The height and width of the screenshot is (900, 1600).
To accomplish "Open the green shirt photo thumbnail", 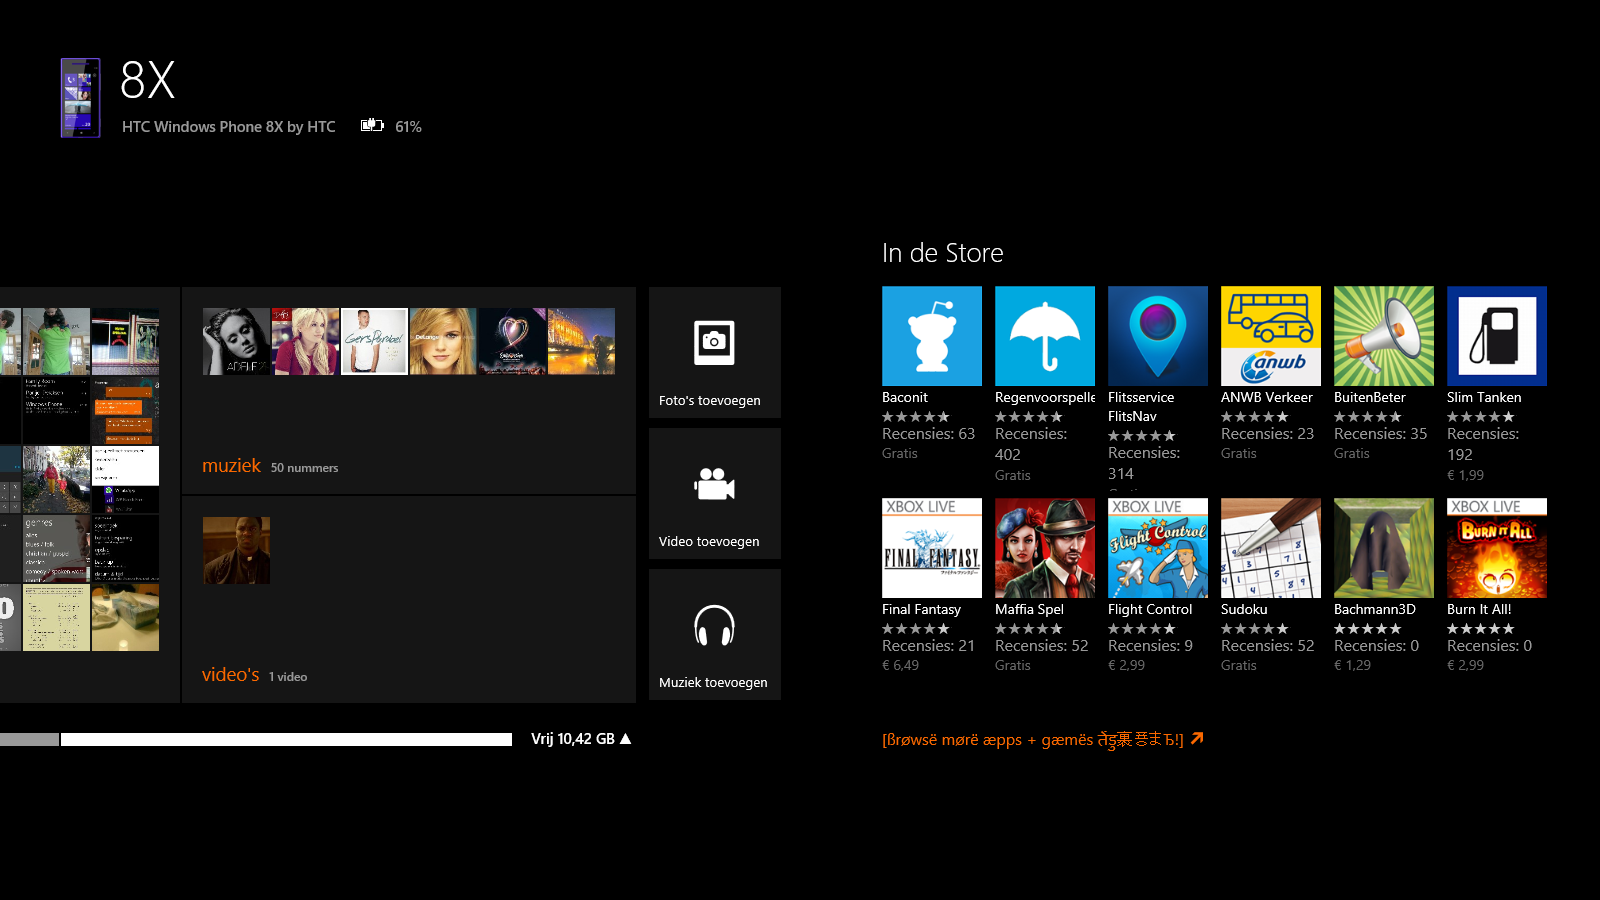I will tap(56, 341).
